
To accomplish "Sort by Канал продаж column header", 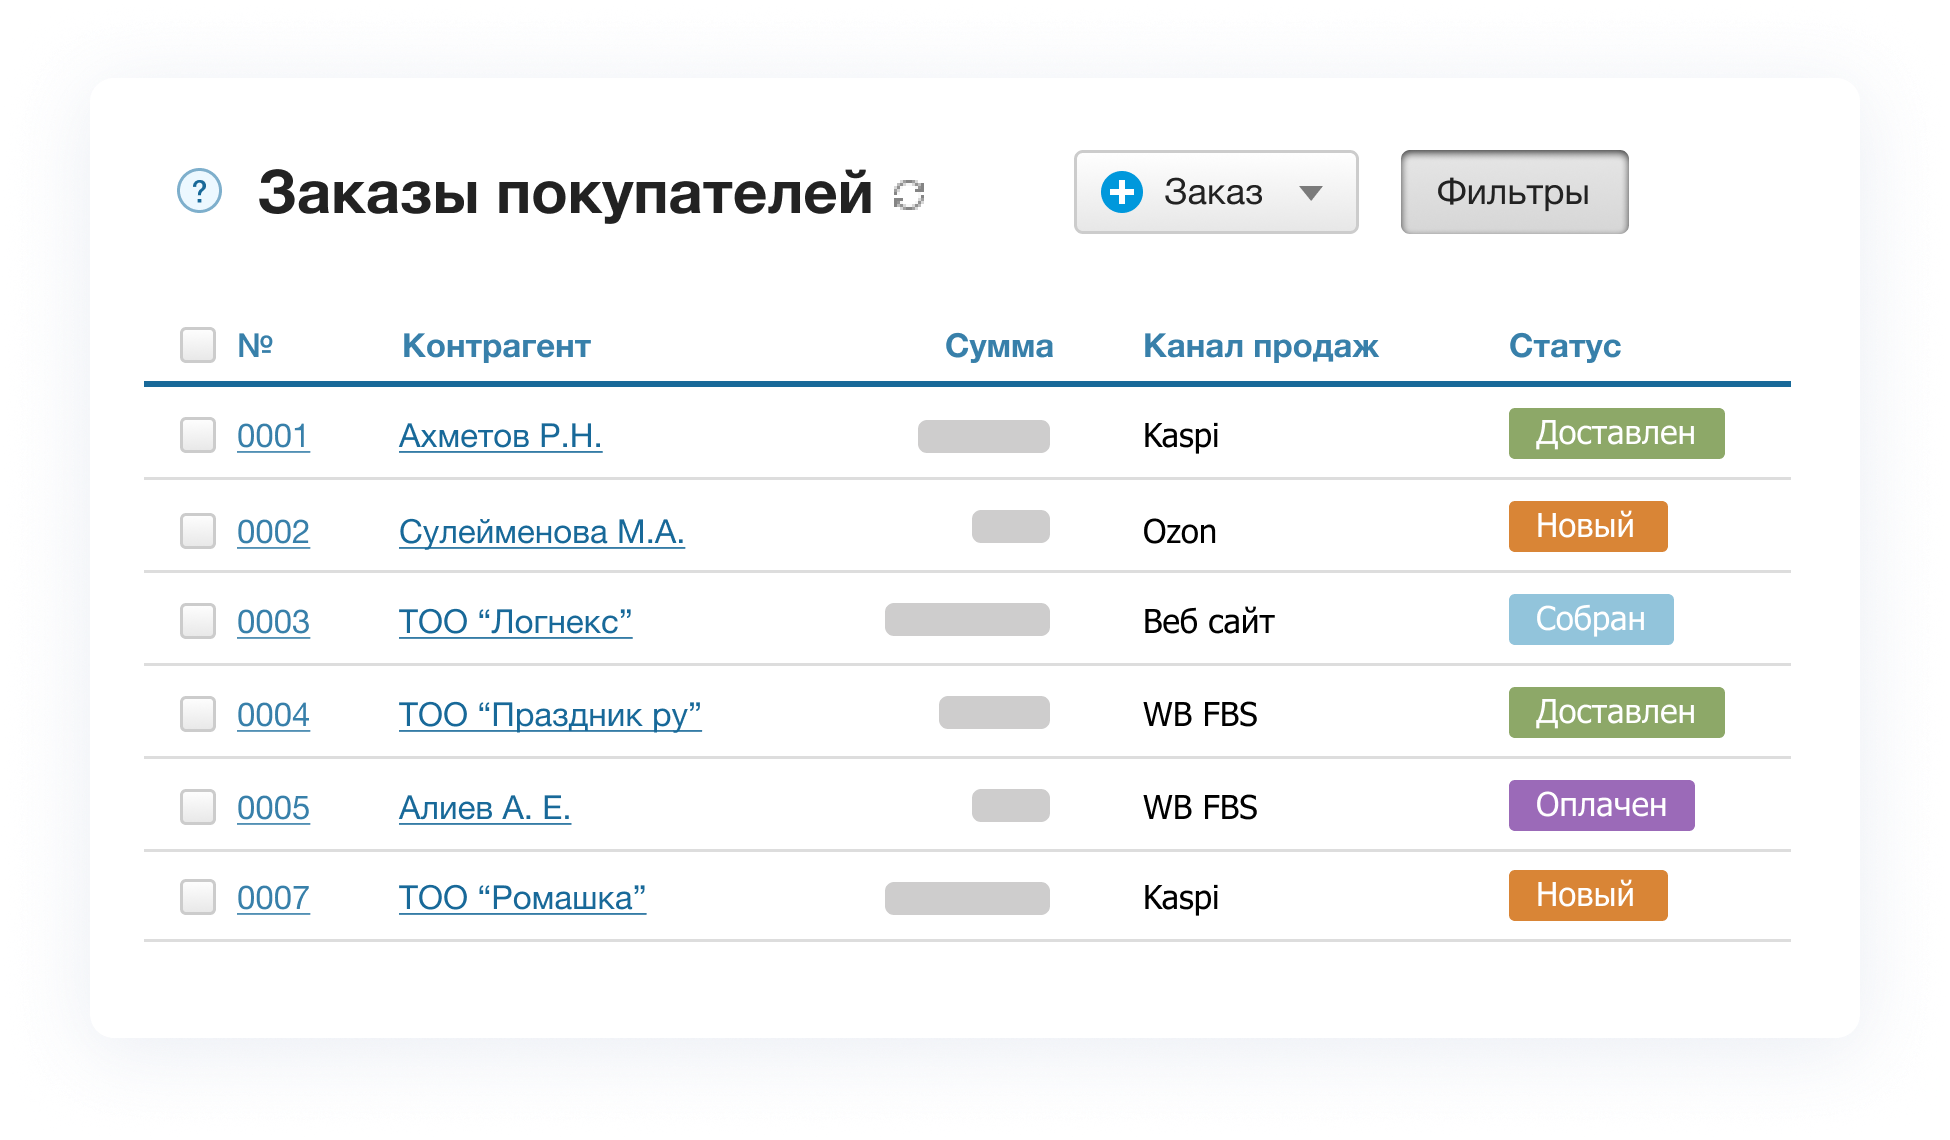I will point(1260,346).
